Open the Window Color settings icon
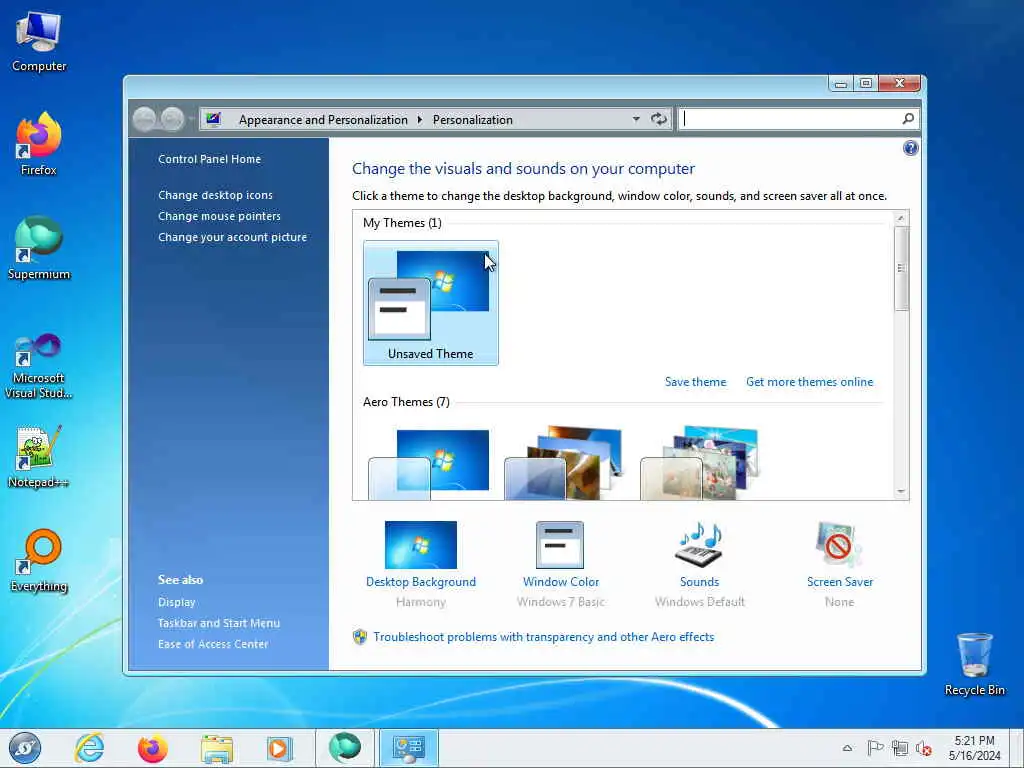1024x768 pixels. click(560, 545)
